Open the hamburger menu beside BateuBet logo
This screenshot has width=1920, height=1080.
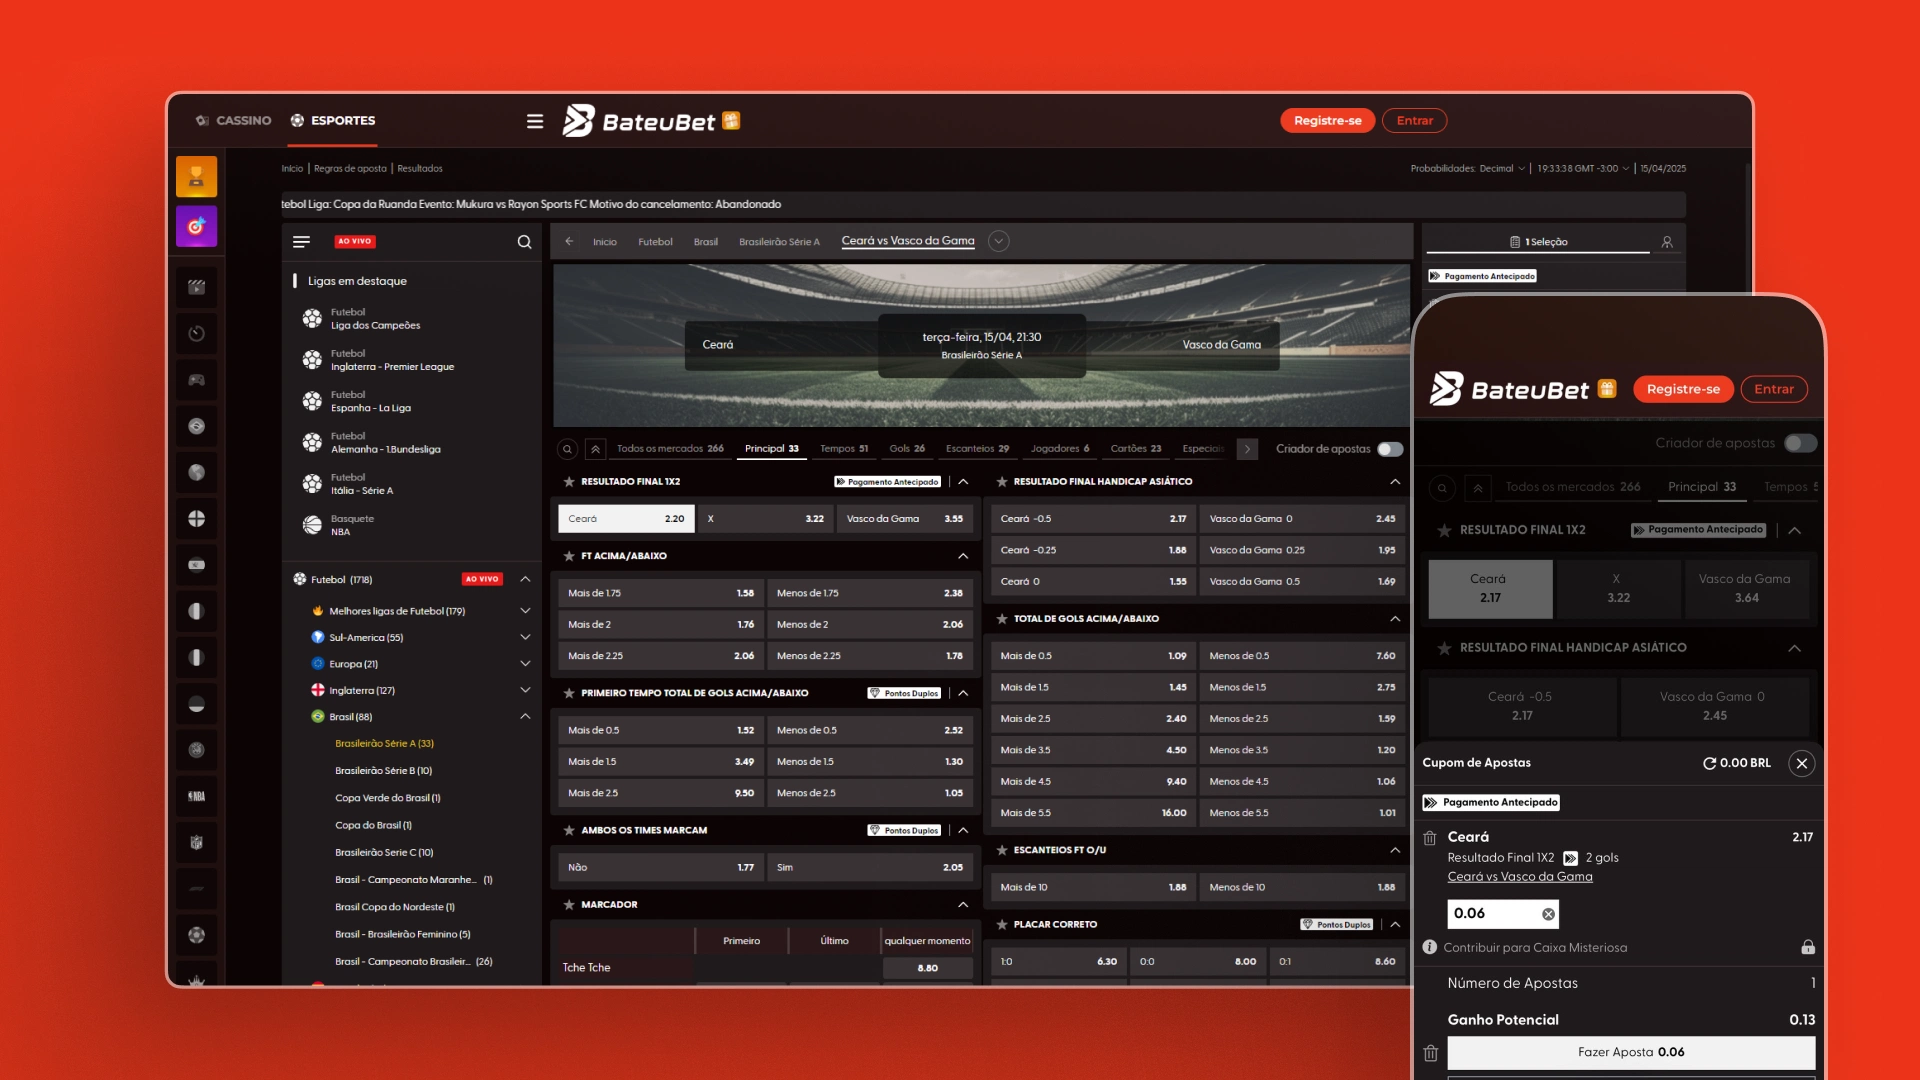pyautogui.click(x=535, y=121)
